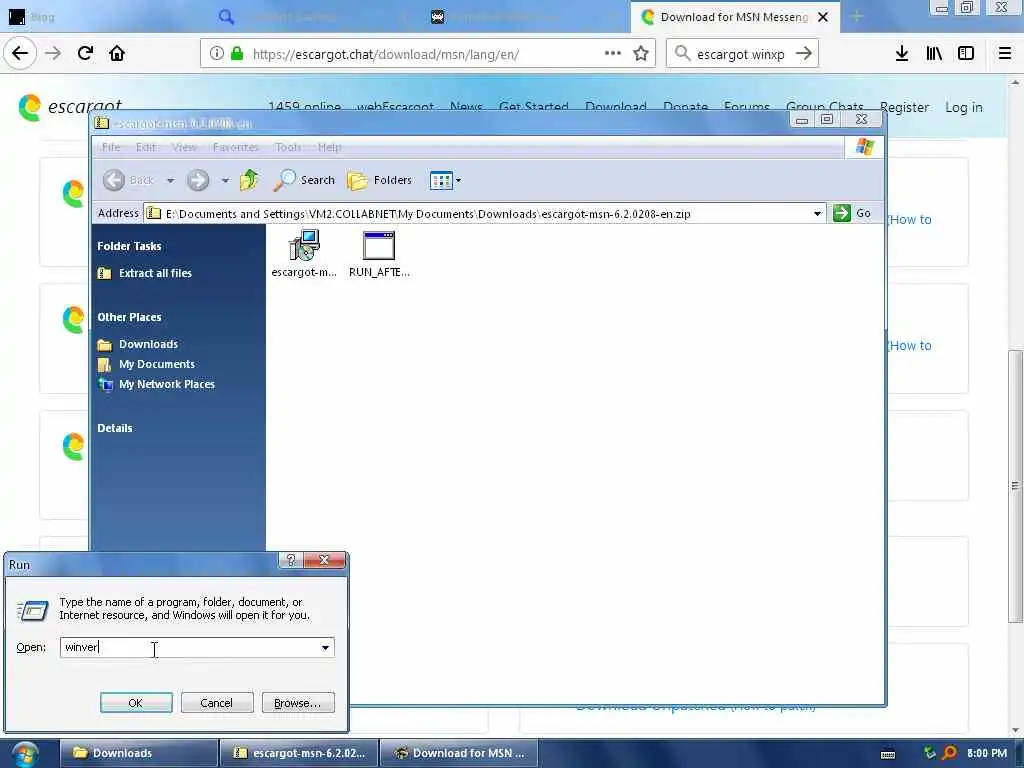Open Explorer Search pane
Image resolution: width=1024 pixels, height=768 pixels.
click(x=304, y=180)
